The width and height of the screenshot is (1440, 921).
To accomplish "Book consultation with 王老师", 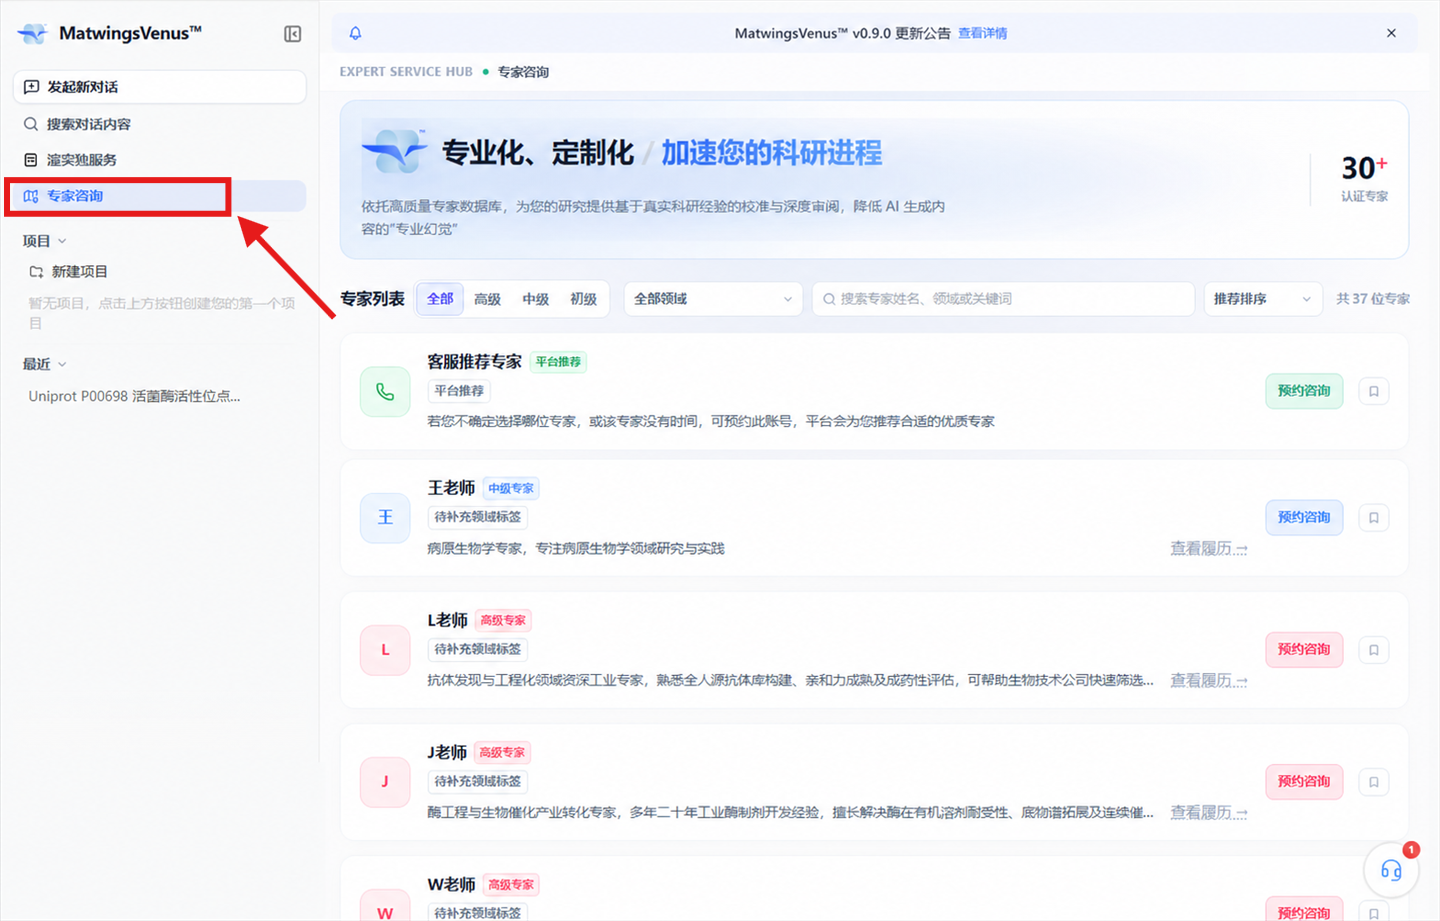I will pos(1304,517).
